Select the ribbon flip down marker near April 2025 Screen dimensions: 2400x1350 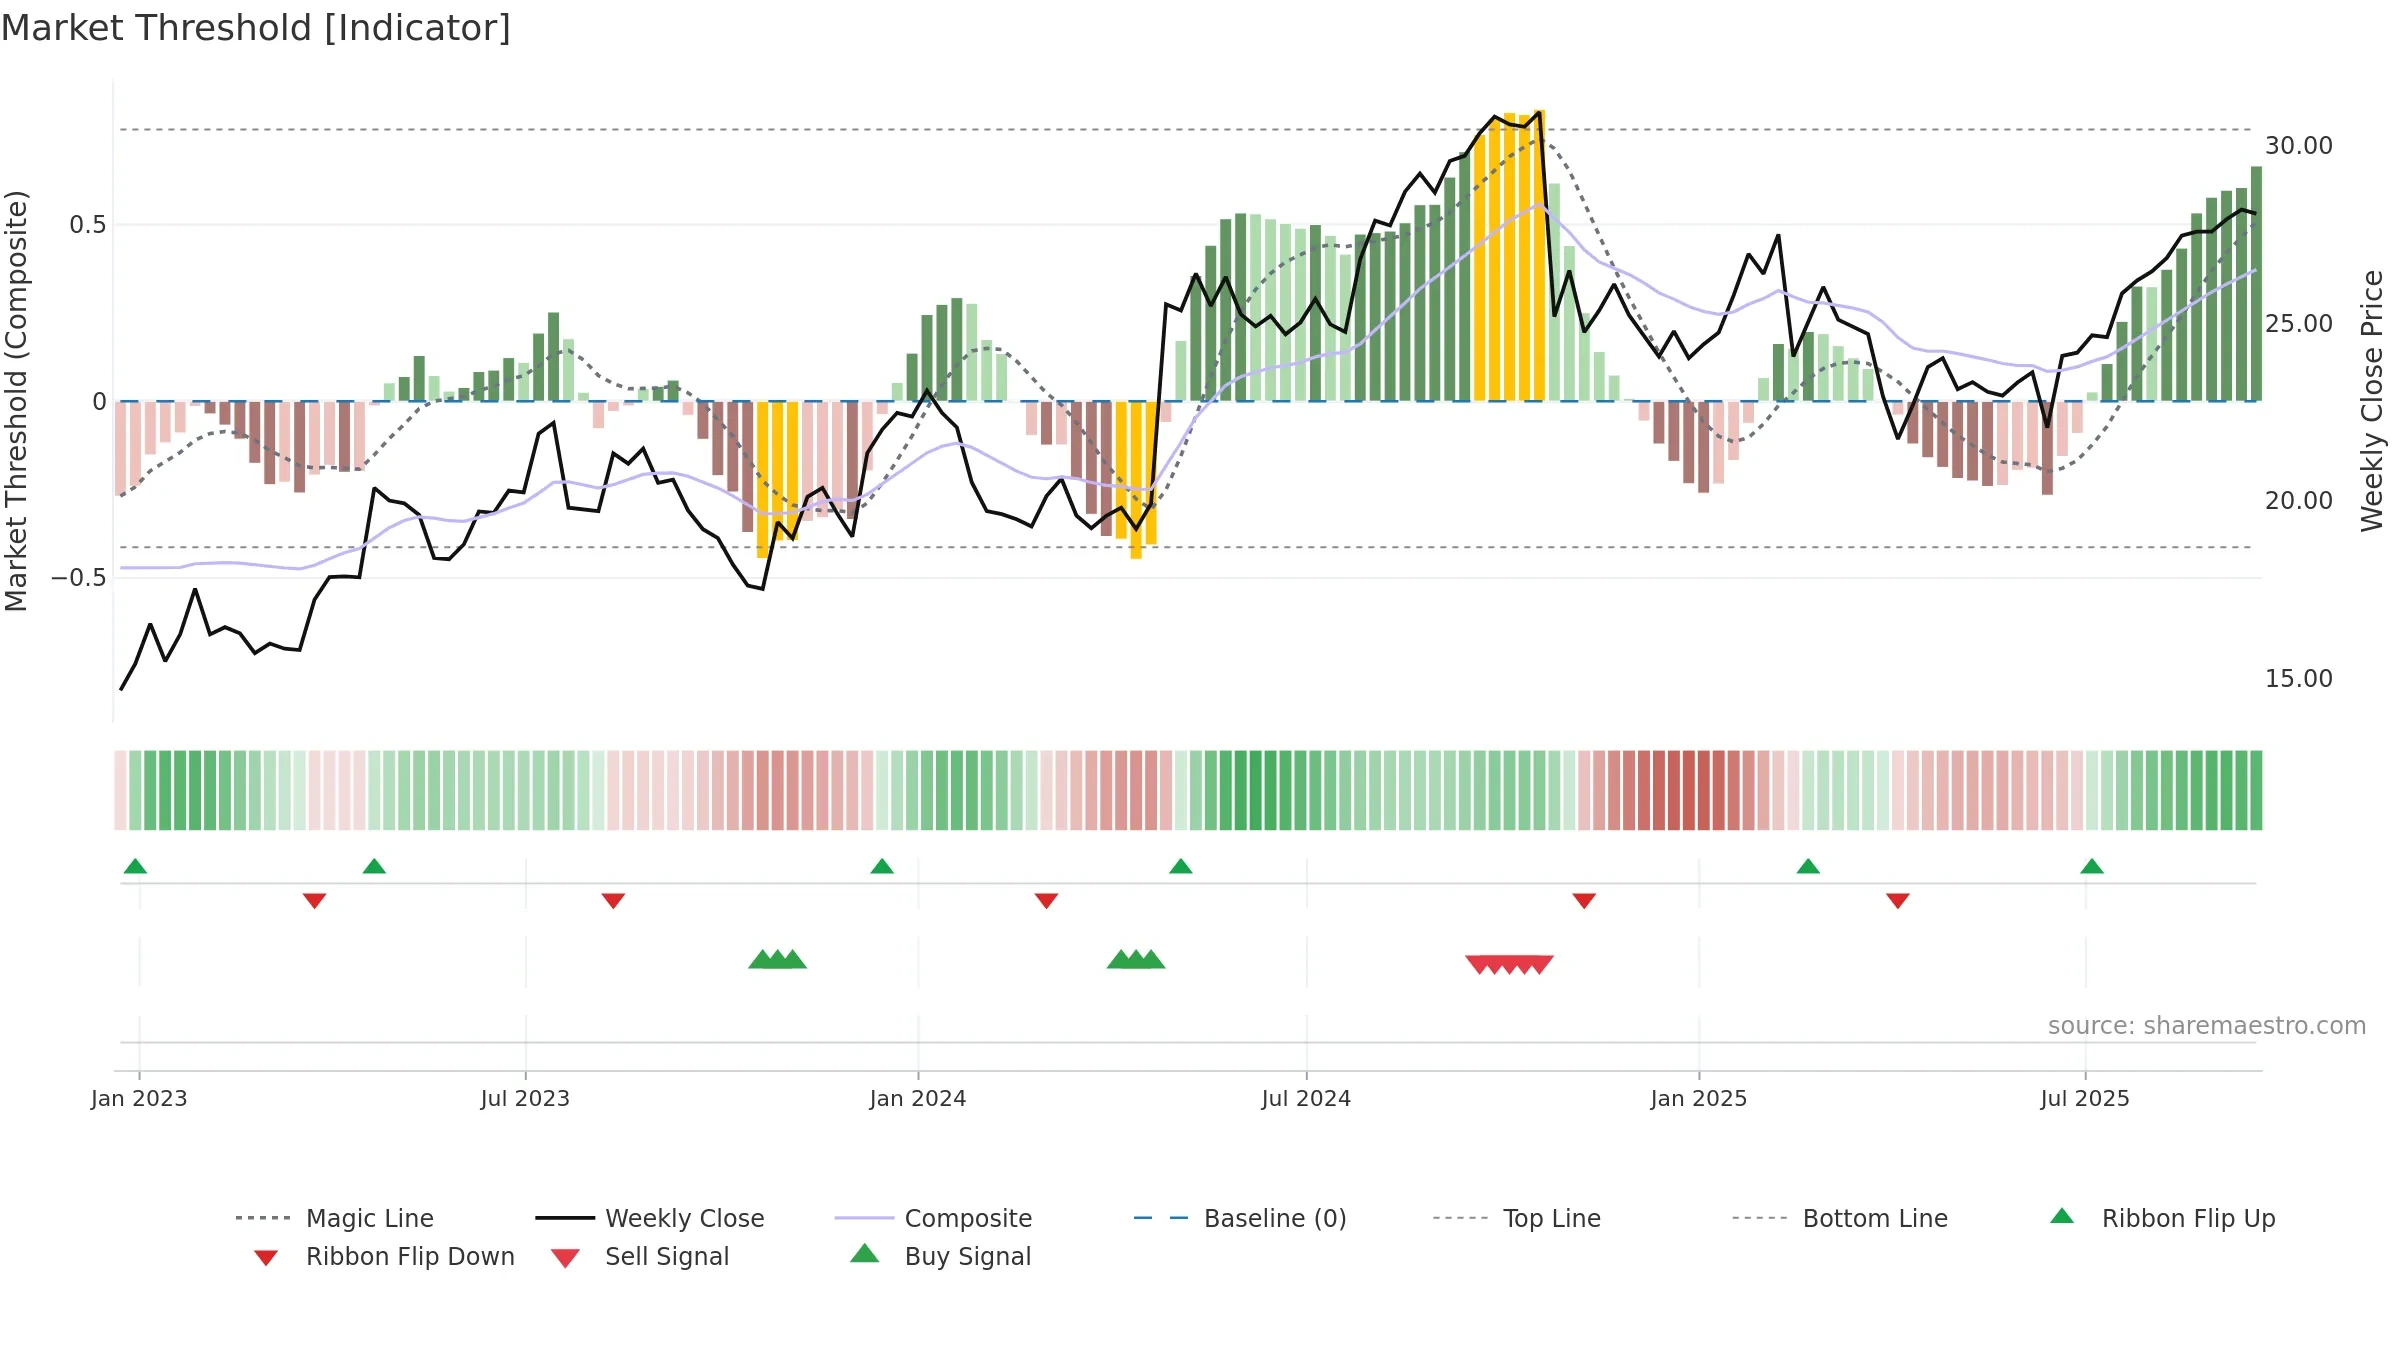tap(1898, 901)
